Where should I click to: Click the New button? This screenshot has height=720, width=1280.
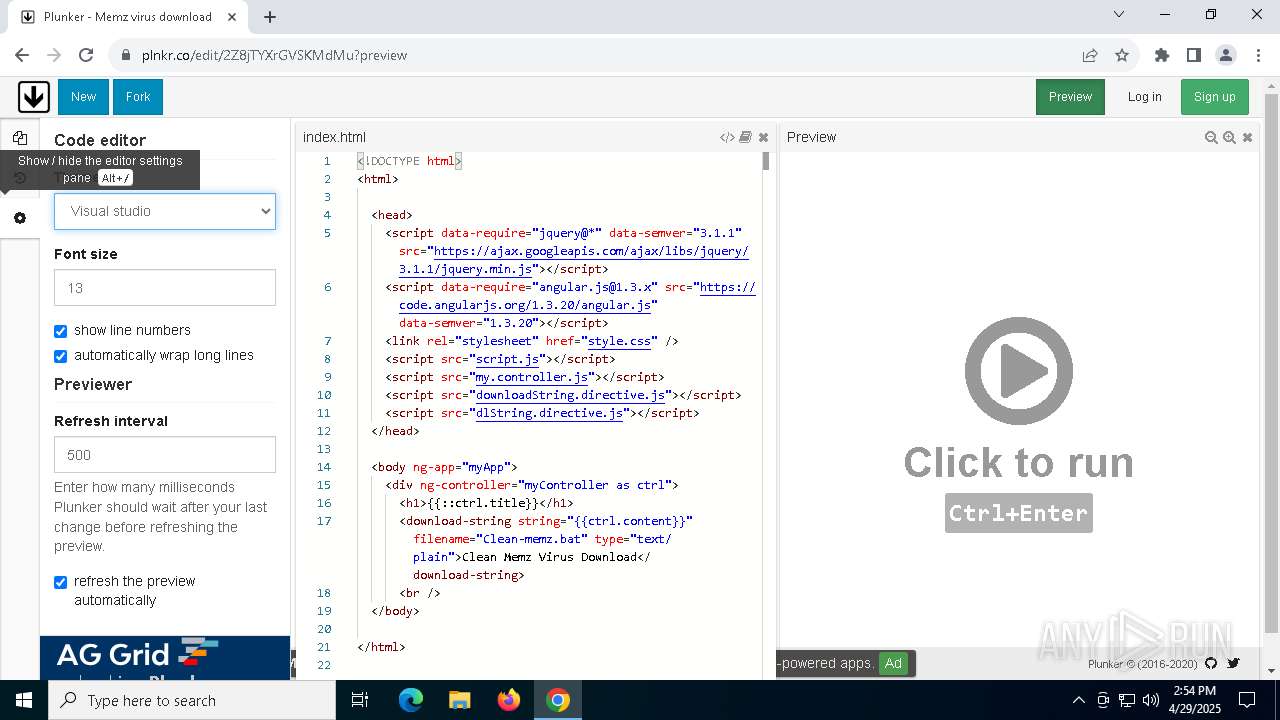pyautogui.click(x=83, y=97)
